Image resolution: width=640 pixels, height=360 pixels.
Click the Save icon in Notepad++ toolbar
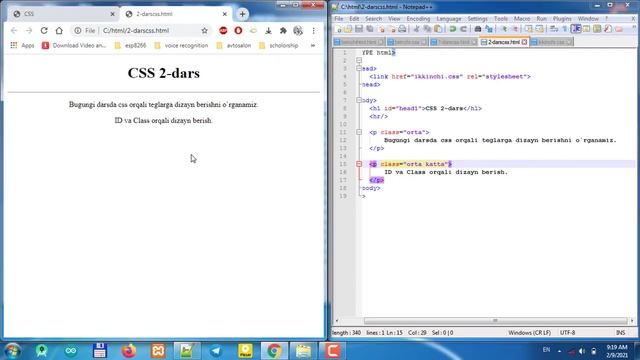(x=359, y=29)
